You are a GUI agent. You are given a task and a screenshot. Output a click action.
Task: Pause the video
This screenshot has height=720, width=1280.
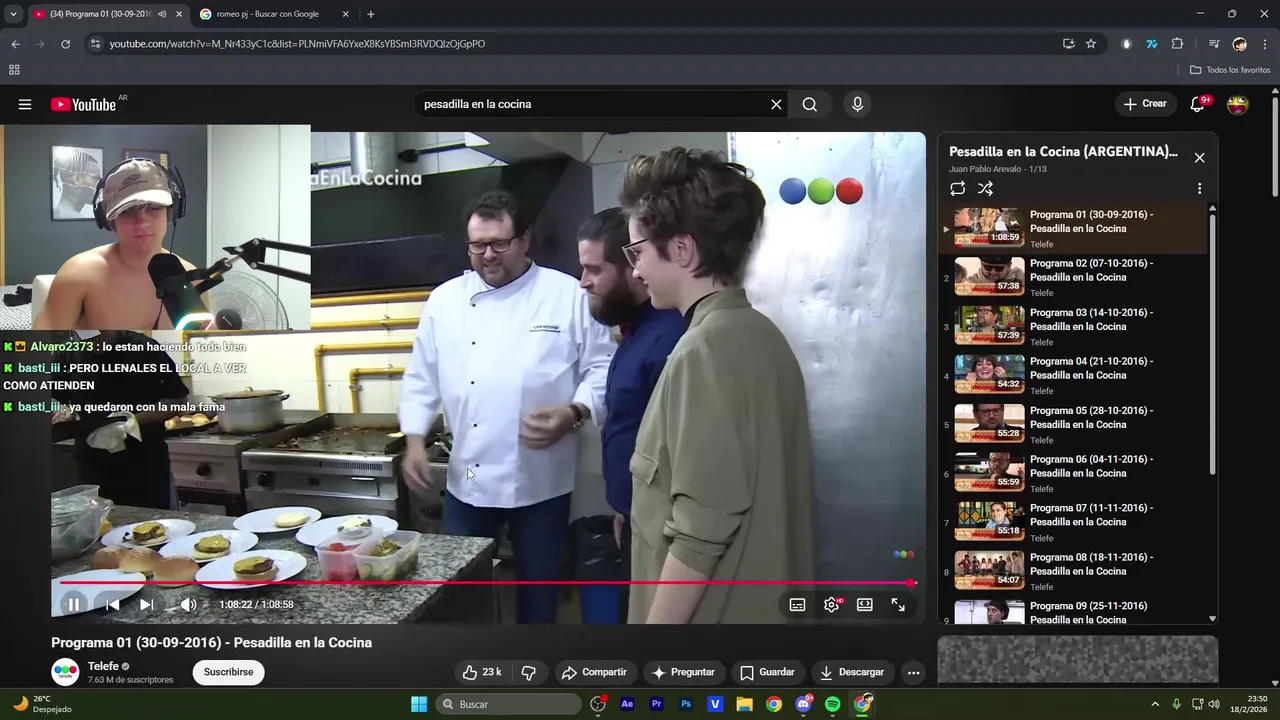tap(74, 604)
